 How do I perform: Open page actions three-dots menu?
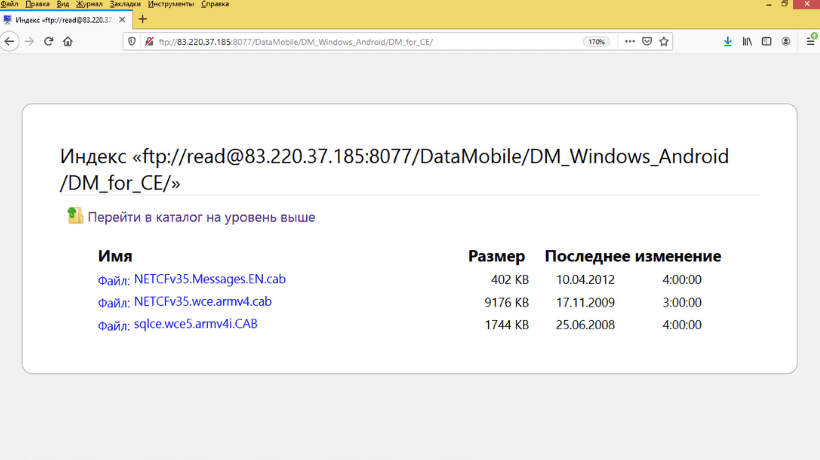coord(630,41)
